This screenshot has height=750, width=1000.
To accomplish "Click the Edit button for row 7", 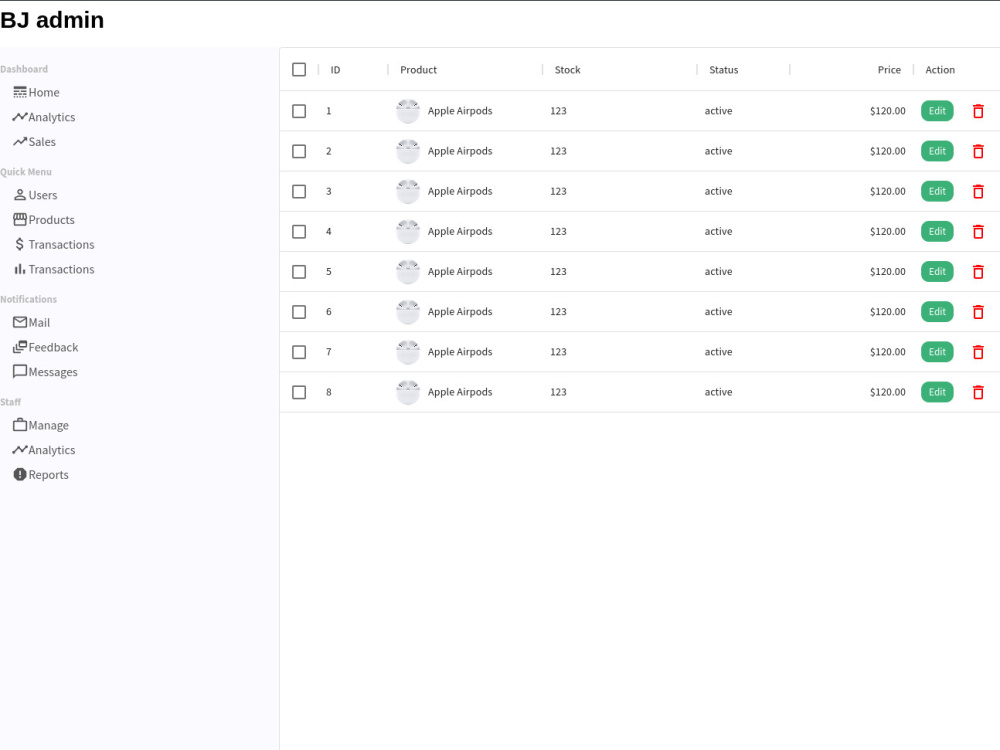I will point(937,352).
